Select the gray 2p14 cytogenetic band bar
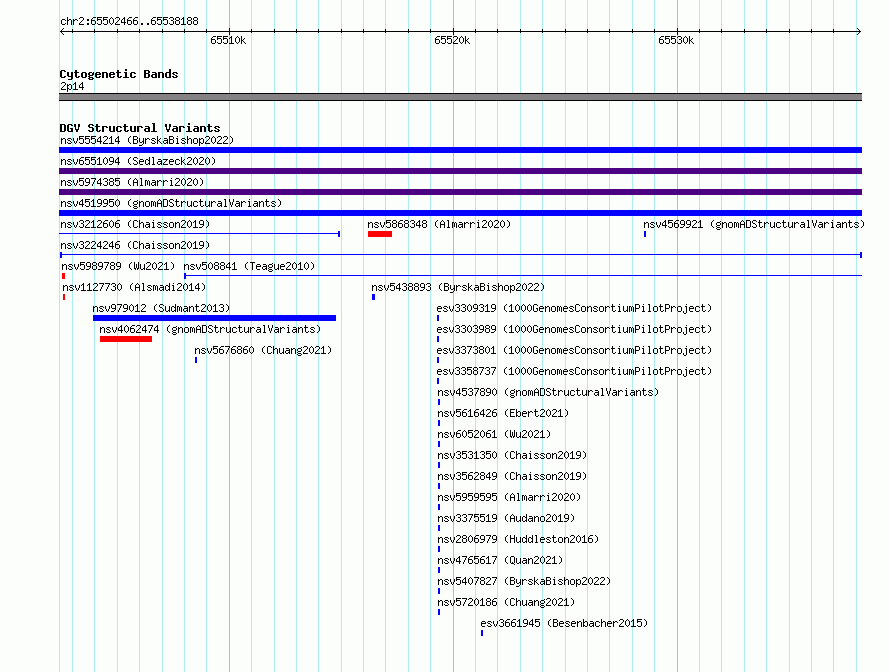The width and height of the screenshot is (890, 672). tap(460, 97)
